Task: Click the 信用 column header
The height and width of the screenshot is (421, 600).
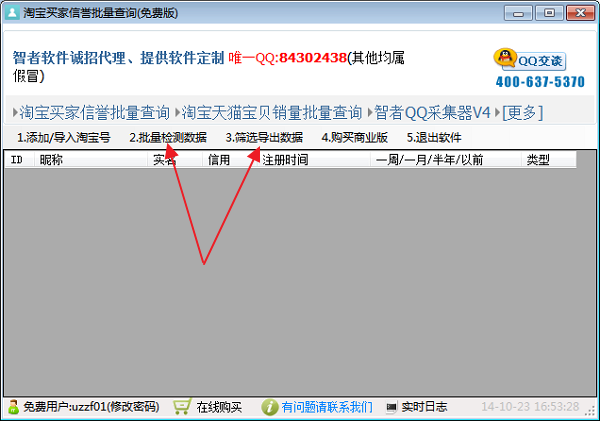Action: point(230,160)
